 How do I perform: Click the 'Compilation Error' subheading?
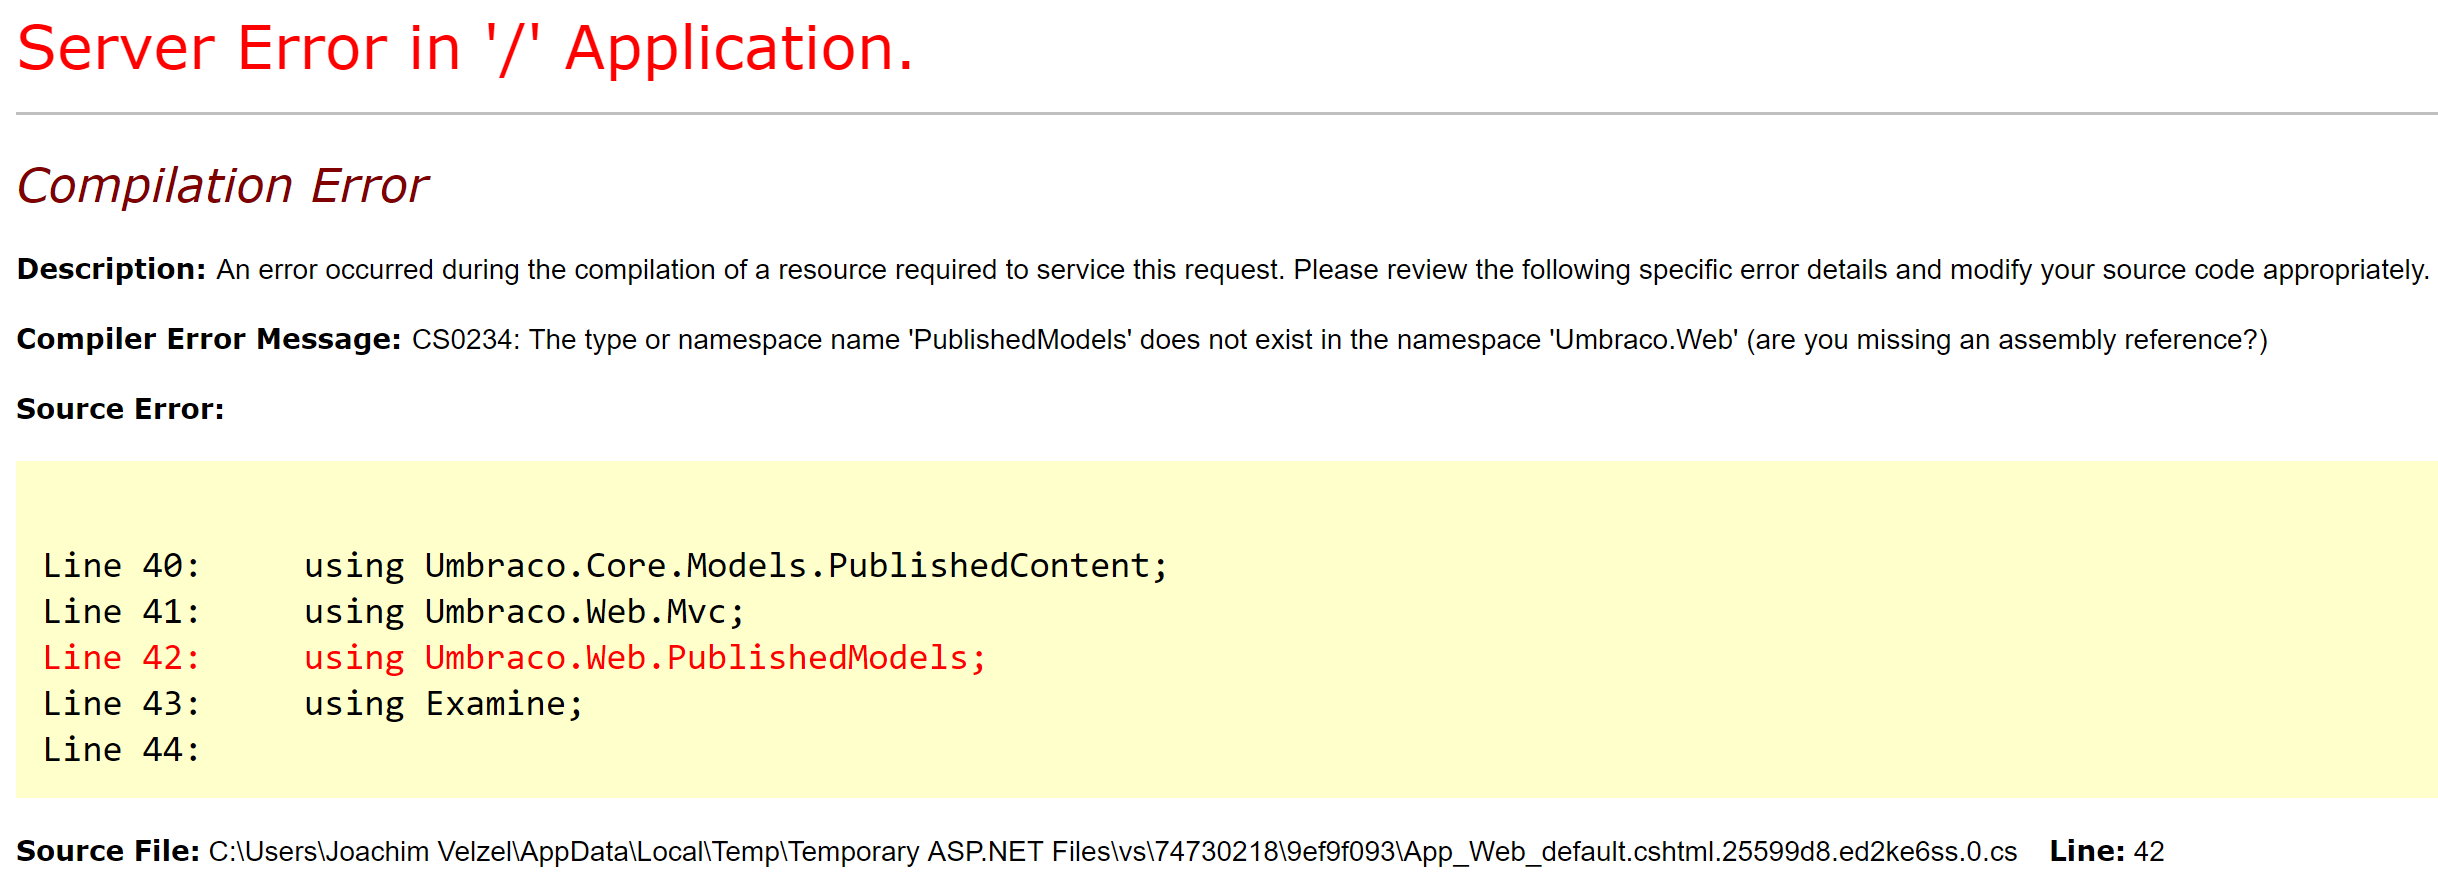coord(222,186)
